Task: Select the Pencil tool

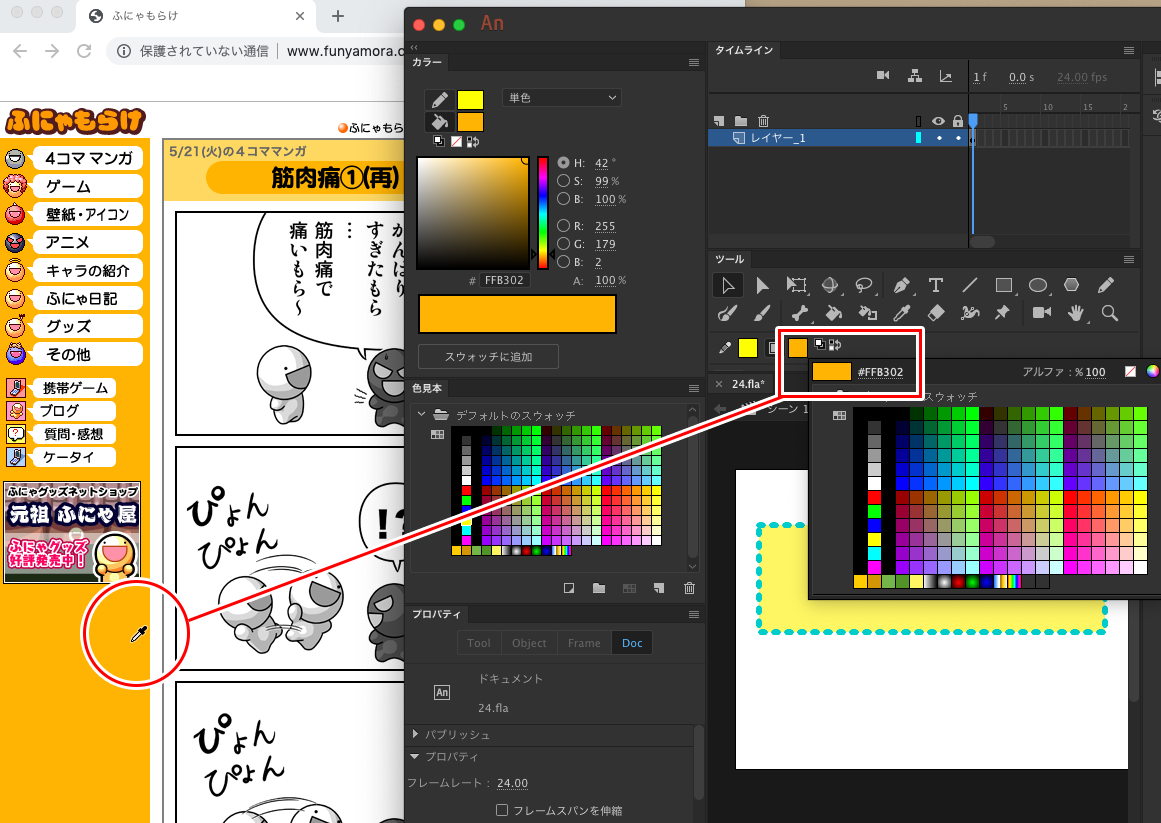Action: 1105,286
